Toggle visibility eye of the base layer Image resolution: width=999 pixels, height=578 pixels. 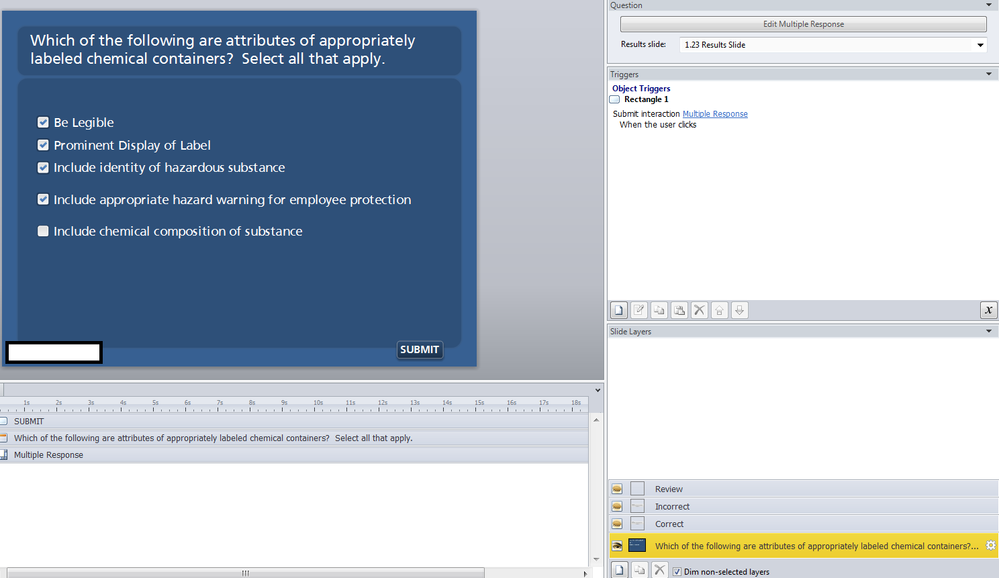pos(617,545)
